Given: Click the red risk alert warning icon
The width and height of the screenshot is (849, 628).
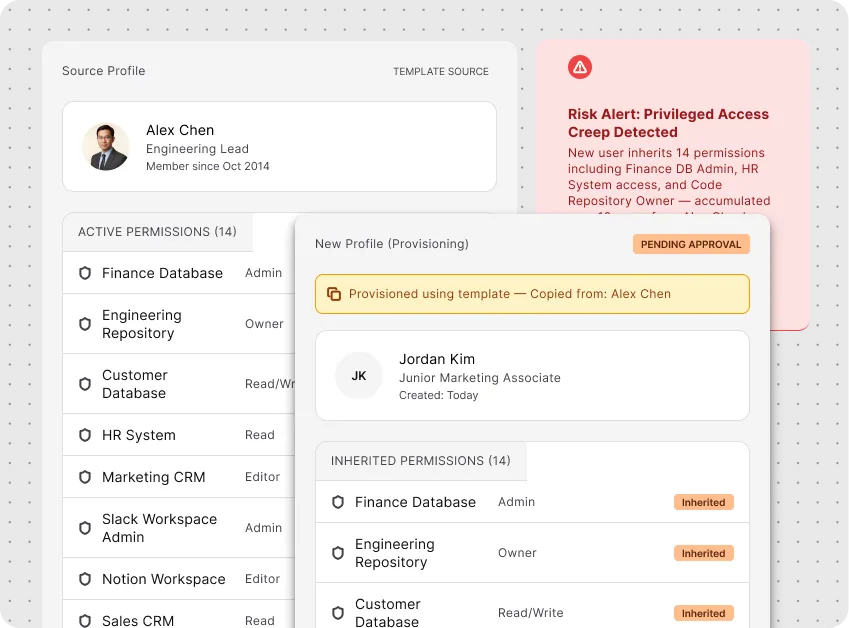Looking at the screenshot, I should click(x=580, y=67).
